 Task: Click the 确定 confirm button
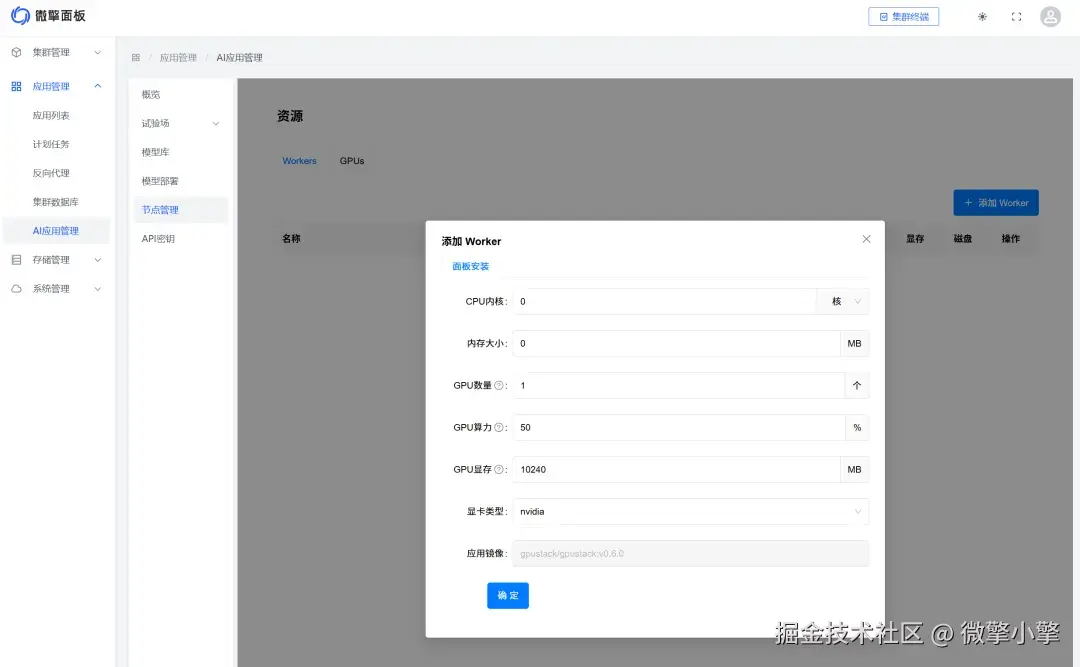507,594
